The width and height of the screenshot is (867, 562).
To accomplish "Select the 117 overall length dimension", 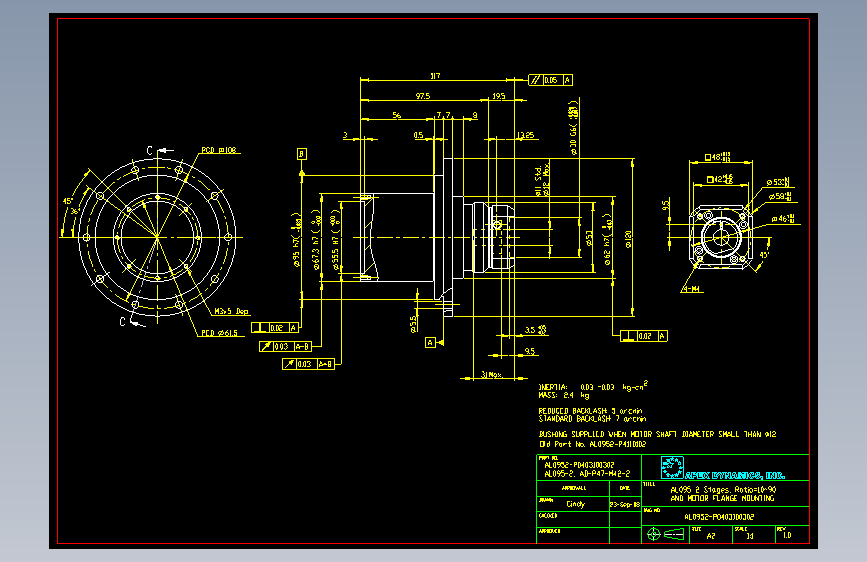I will click(435, 76).
